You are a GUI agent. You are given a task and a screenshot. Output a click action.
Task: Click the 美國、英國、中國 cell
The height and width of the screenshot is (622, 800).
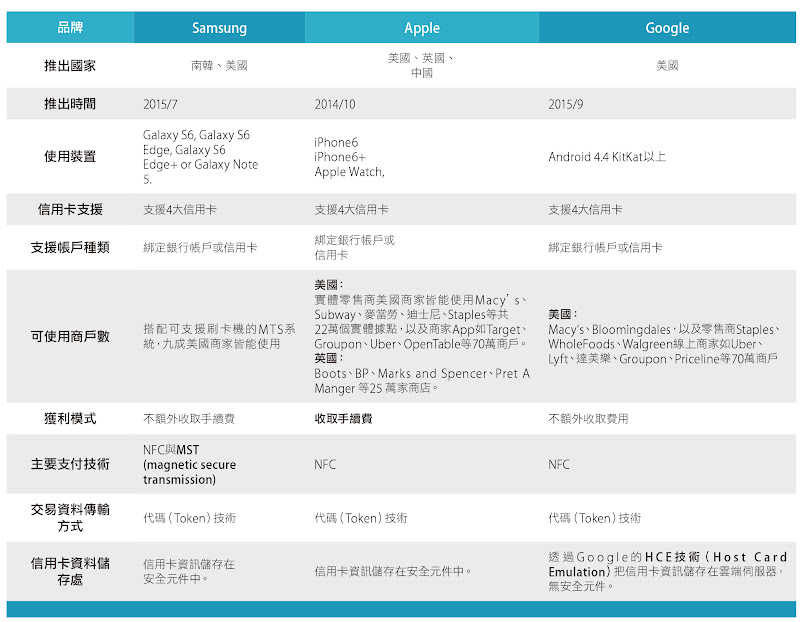point(422,65)
